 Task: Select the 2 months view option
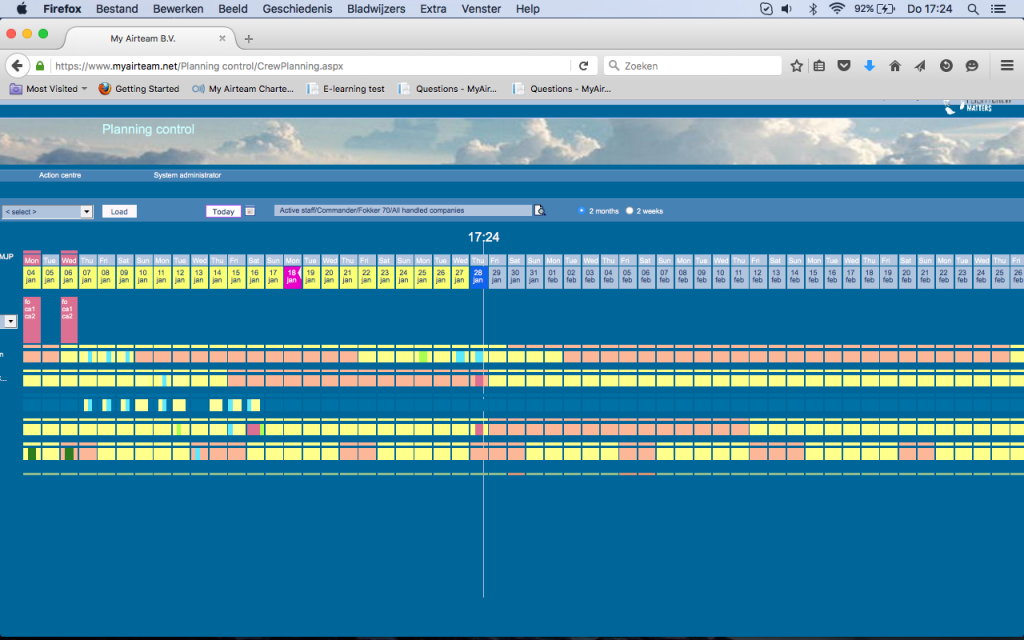click(x=582, y=211)
